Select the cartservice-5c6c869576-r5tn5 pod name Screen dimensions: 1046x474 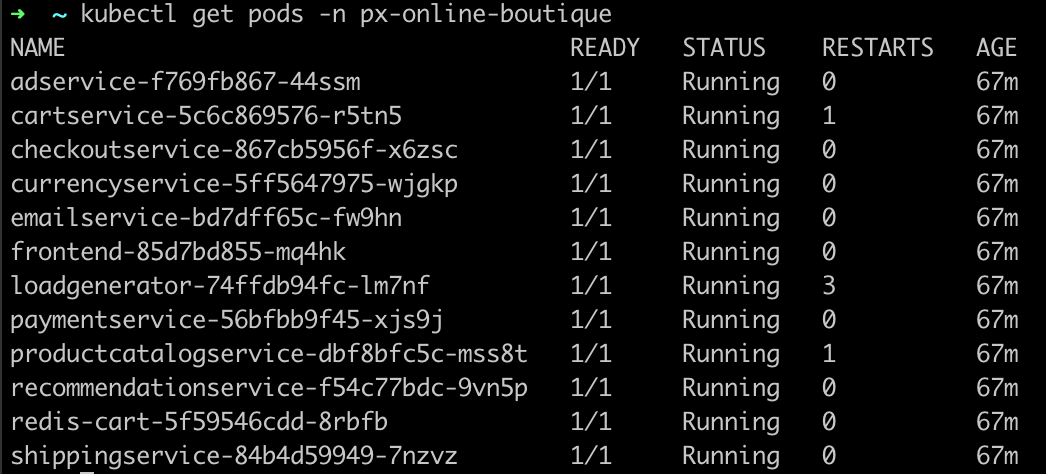[x=207, y=116]
